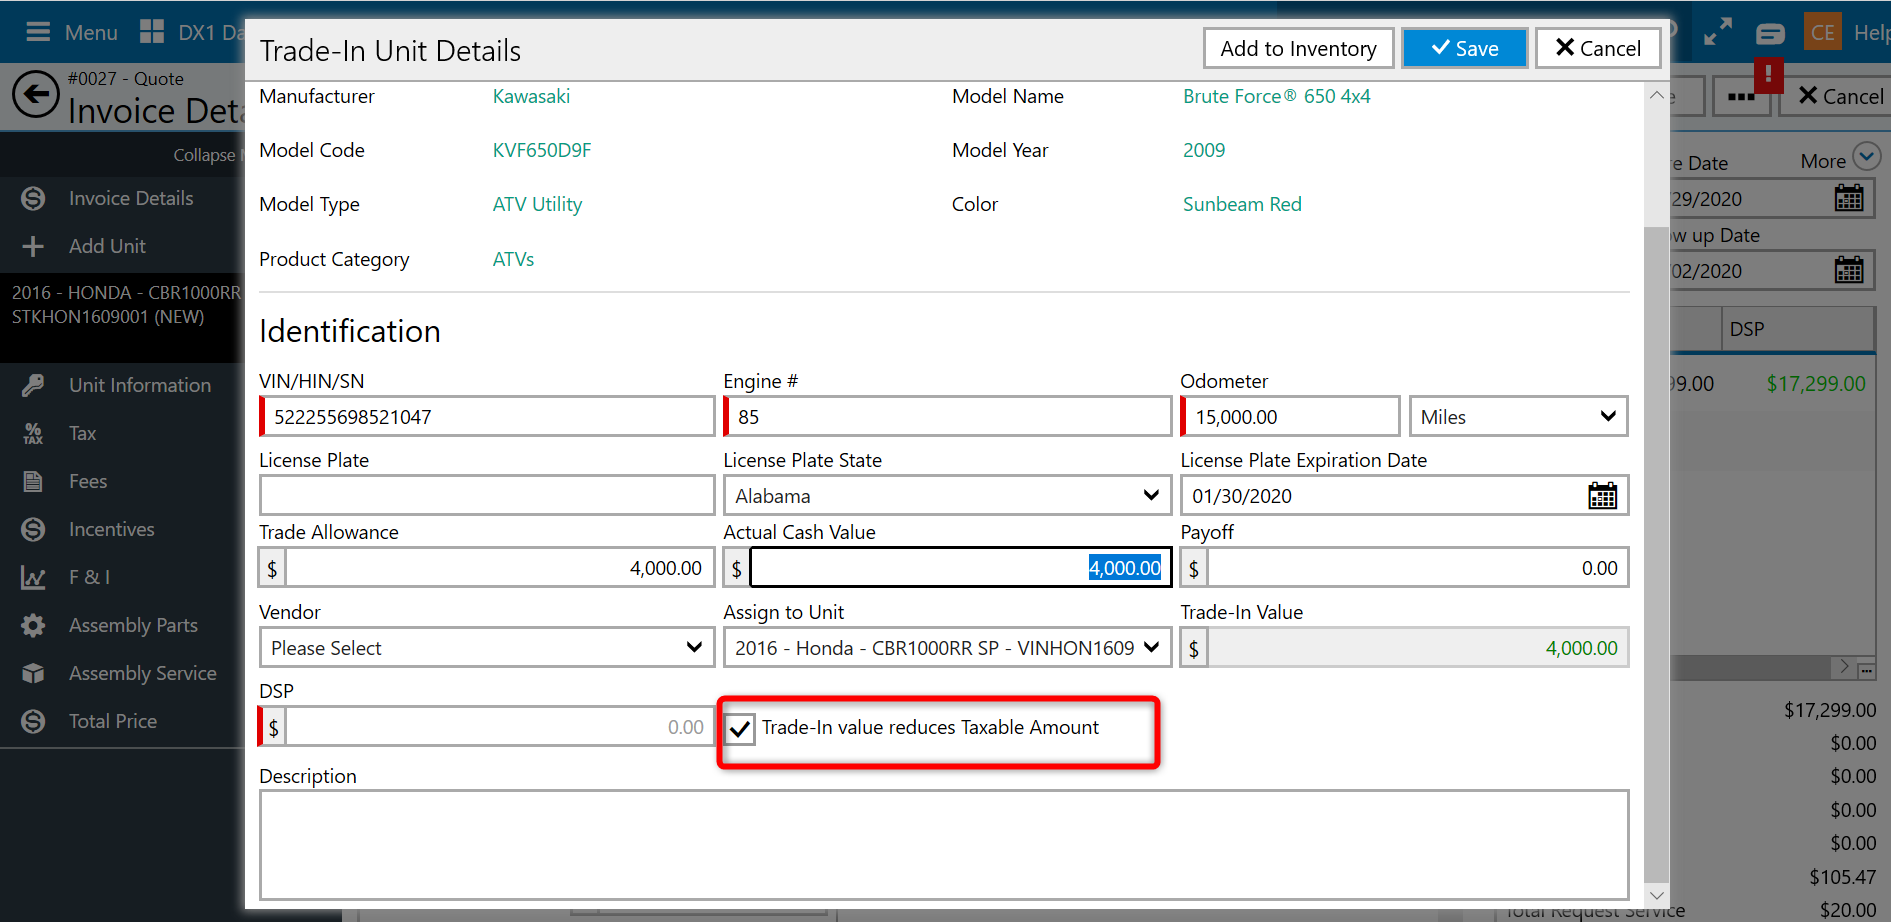Click the F & I chart icon
The image size is (1891, 922).
(x=33, y=577)
